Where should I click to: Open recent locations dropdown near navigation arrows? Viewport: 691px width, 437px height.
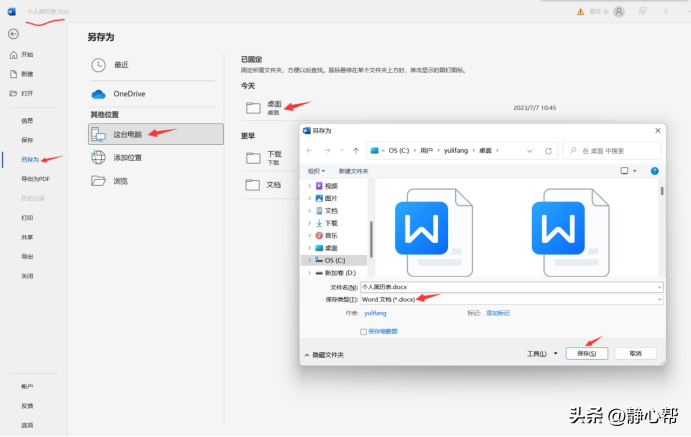tap(342, 151)
